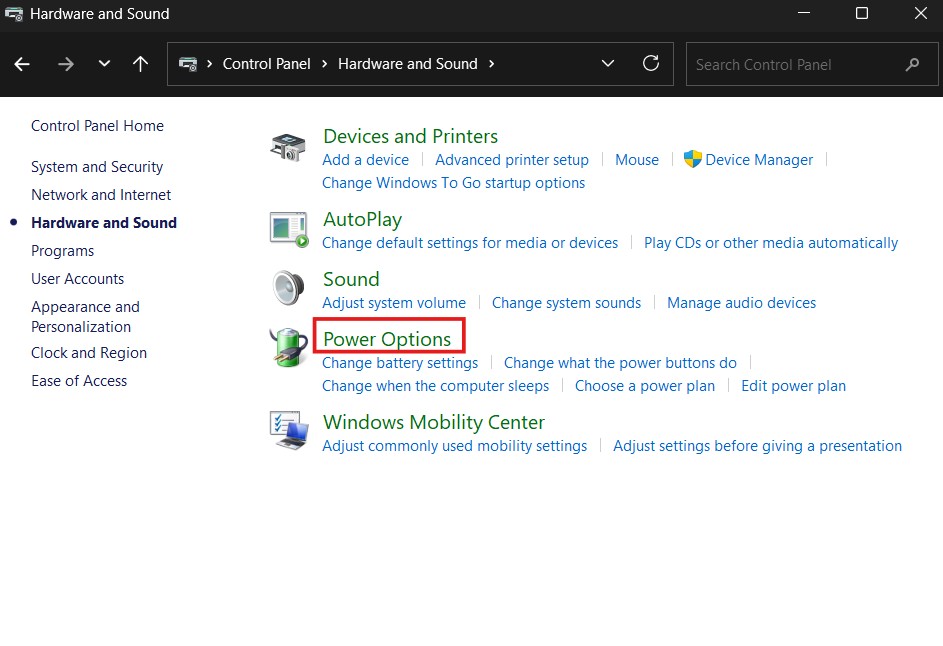
Task: Open Ease of Access category
Action: 79,381
